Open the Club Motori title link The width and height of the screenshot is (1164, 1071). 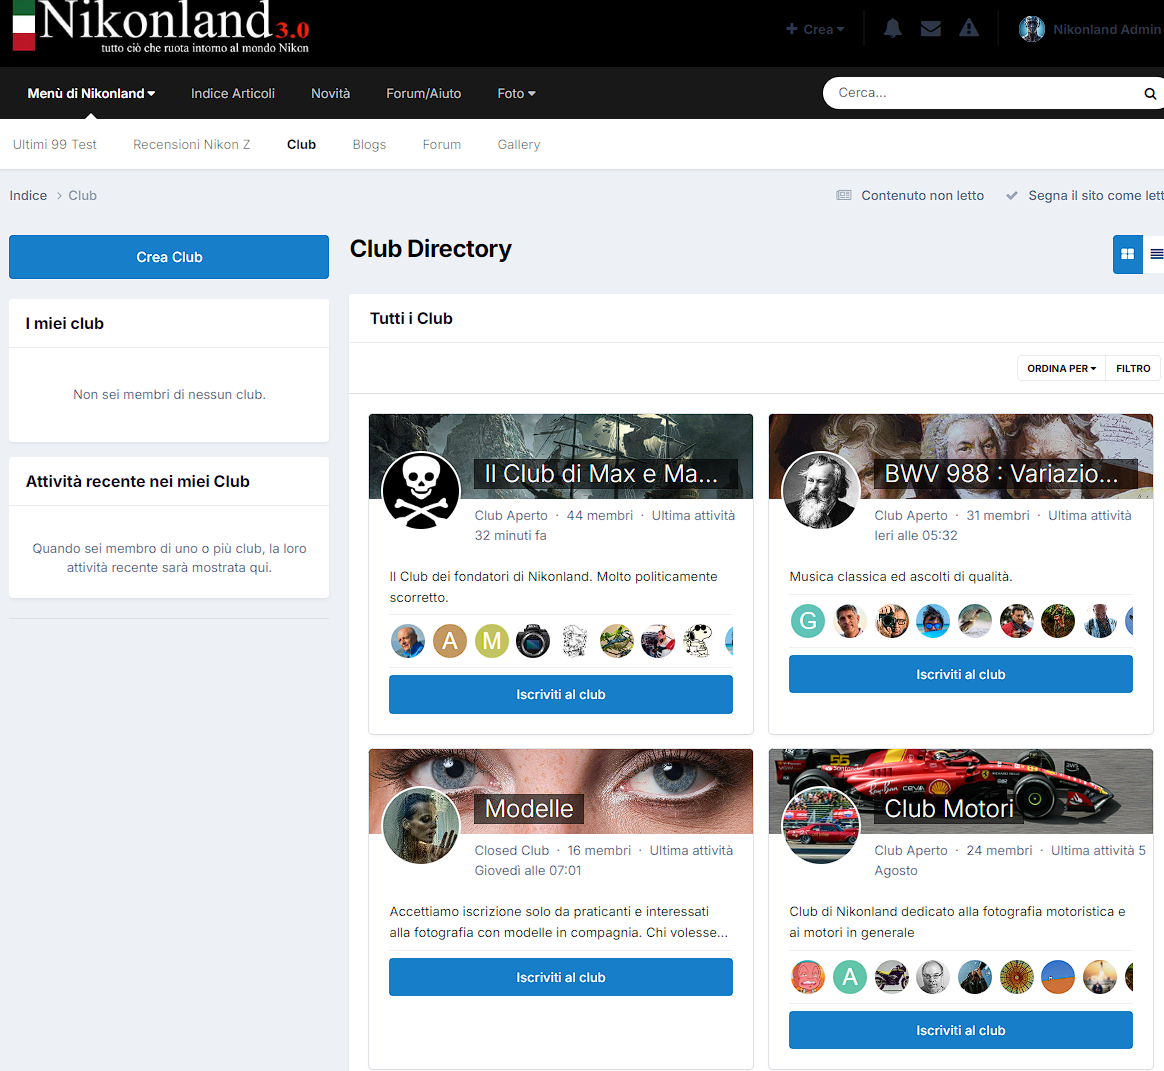[949, 808]
